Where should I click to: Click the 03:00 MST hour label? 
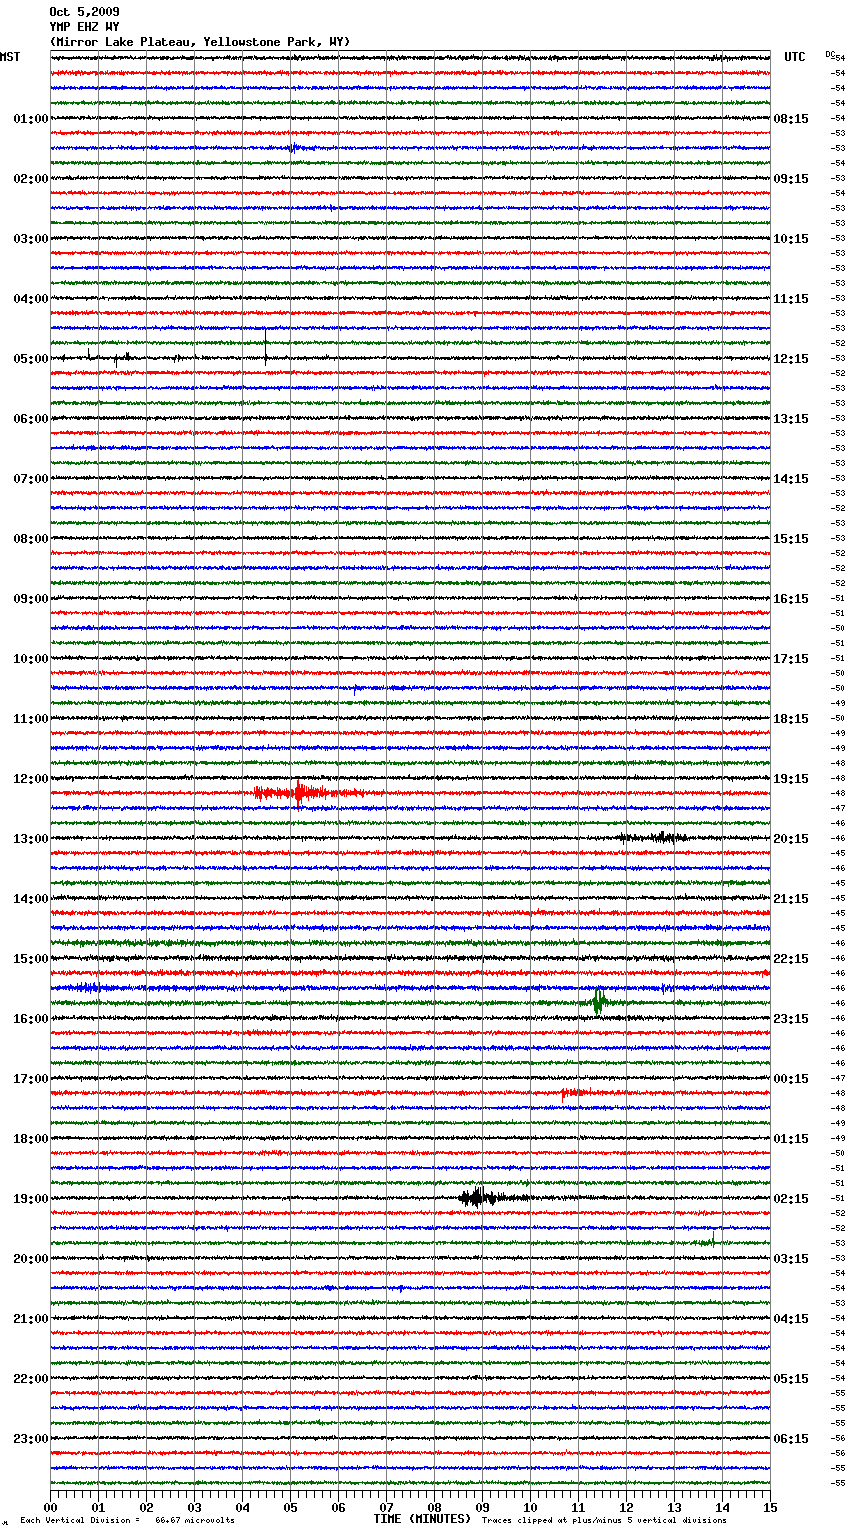(x=31, y=239)
